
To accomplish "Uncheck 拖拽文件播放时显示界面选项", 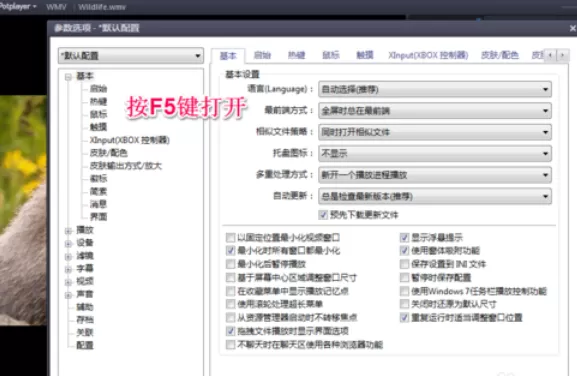I will click(x=231, y=331).
